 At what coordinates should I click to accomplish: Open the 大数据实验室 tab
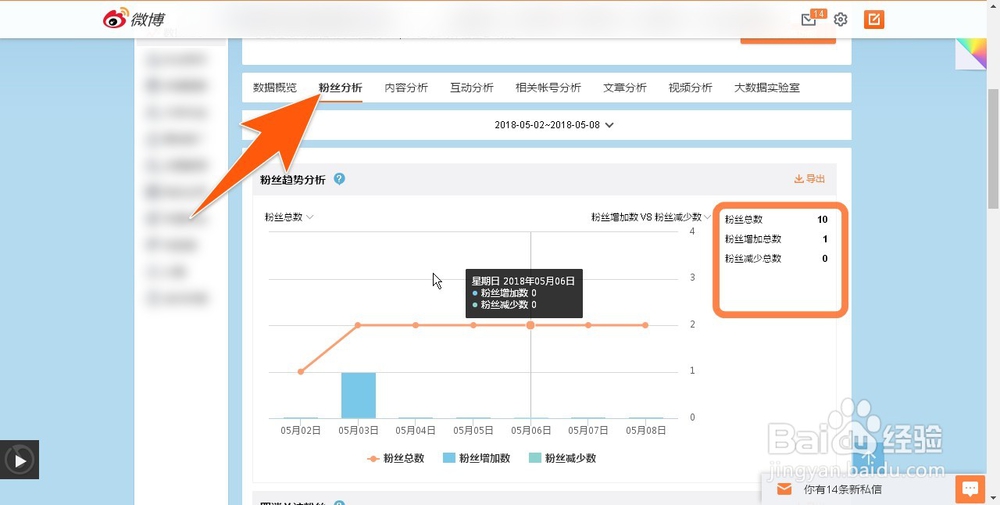pos(767,88)
